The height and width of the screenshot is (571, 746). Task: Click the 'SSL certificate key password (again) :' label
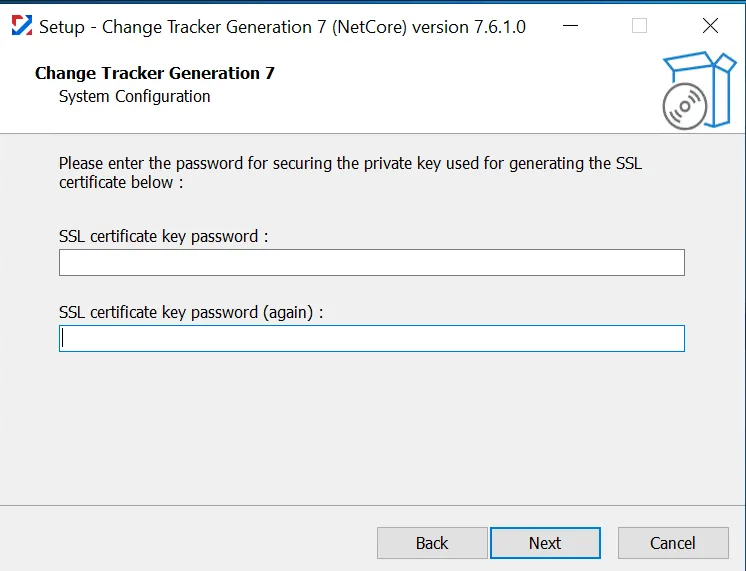coord(191,313)
